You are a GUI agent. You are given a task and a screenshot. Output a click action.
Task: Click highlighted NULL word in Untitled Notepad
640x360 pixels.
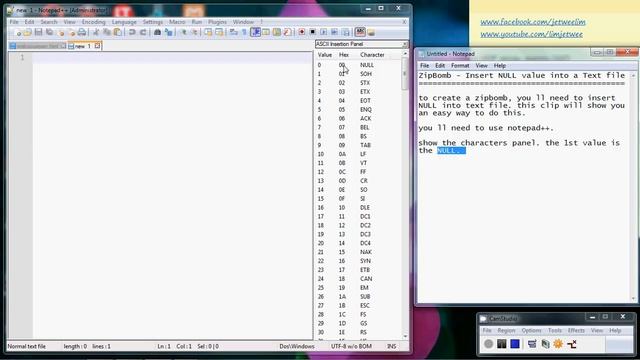click(x=451, y=151)
